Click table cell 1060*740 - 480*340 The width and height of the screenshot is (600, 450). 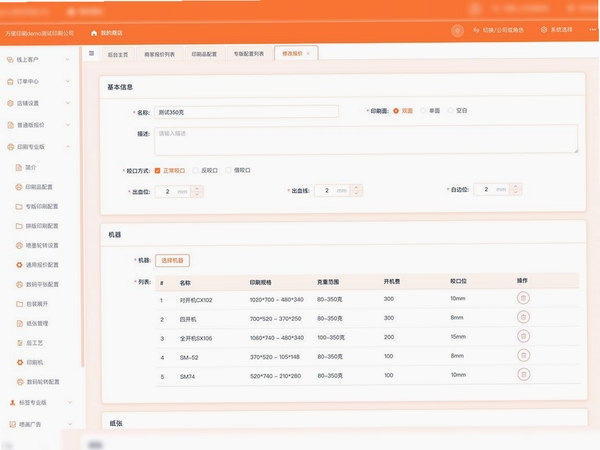(277, 338)
